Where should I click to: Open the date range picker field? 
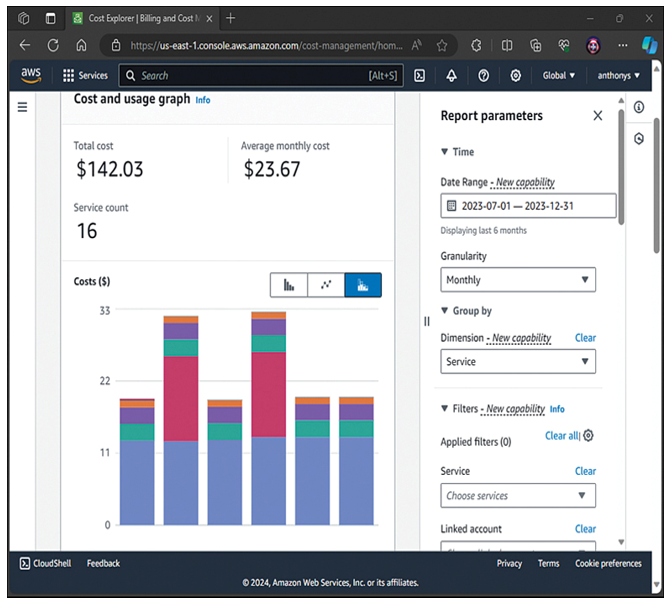(528, 206)
